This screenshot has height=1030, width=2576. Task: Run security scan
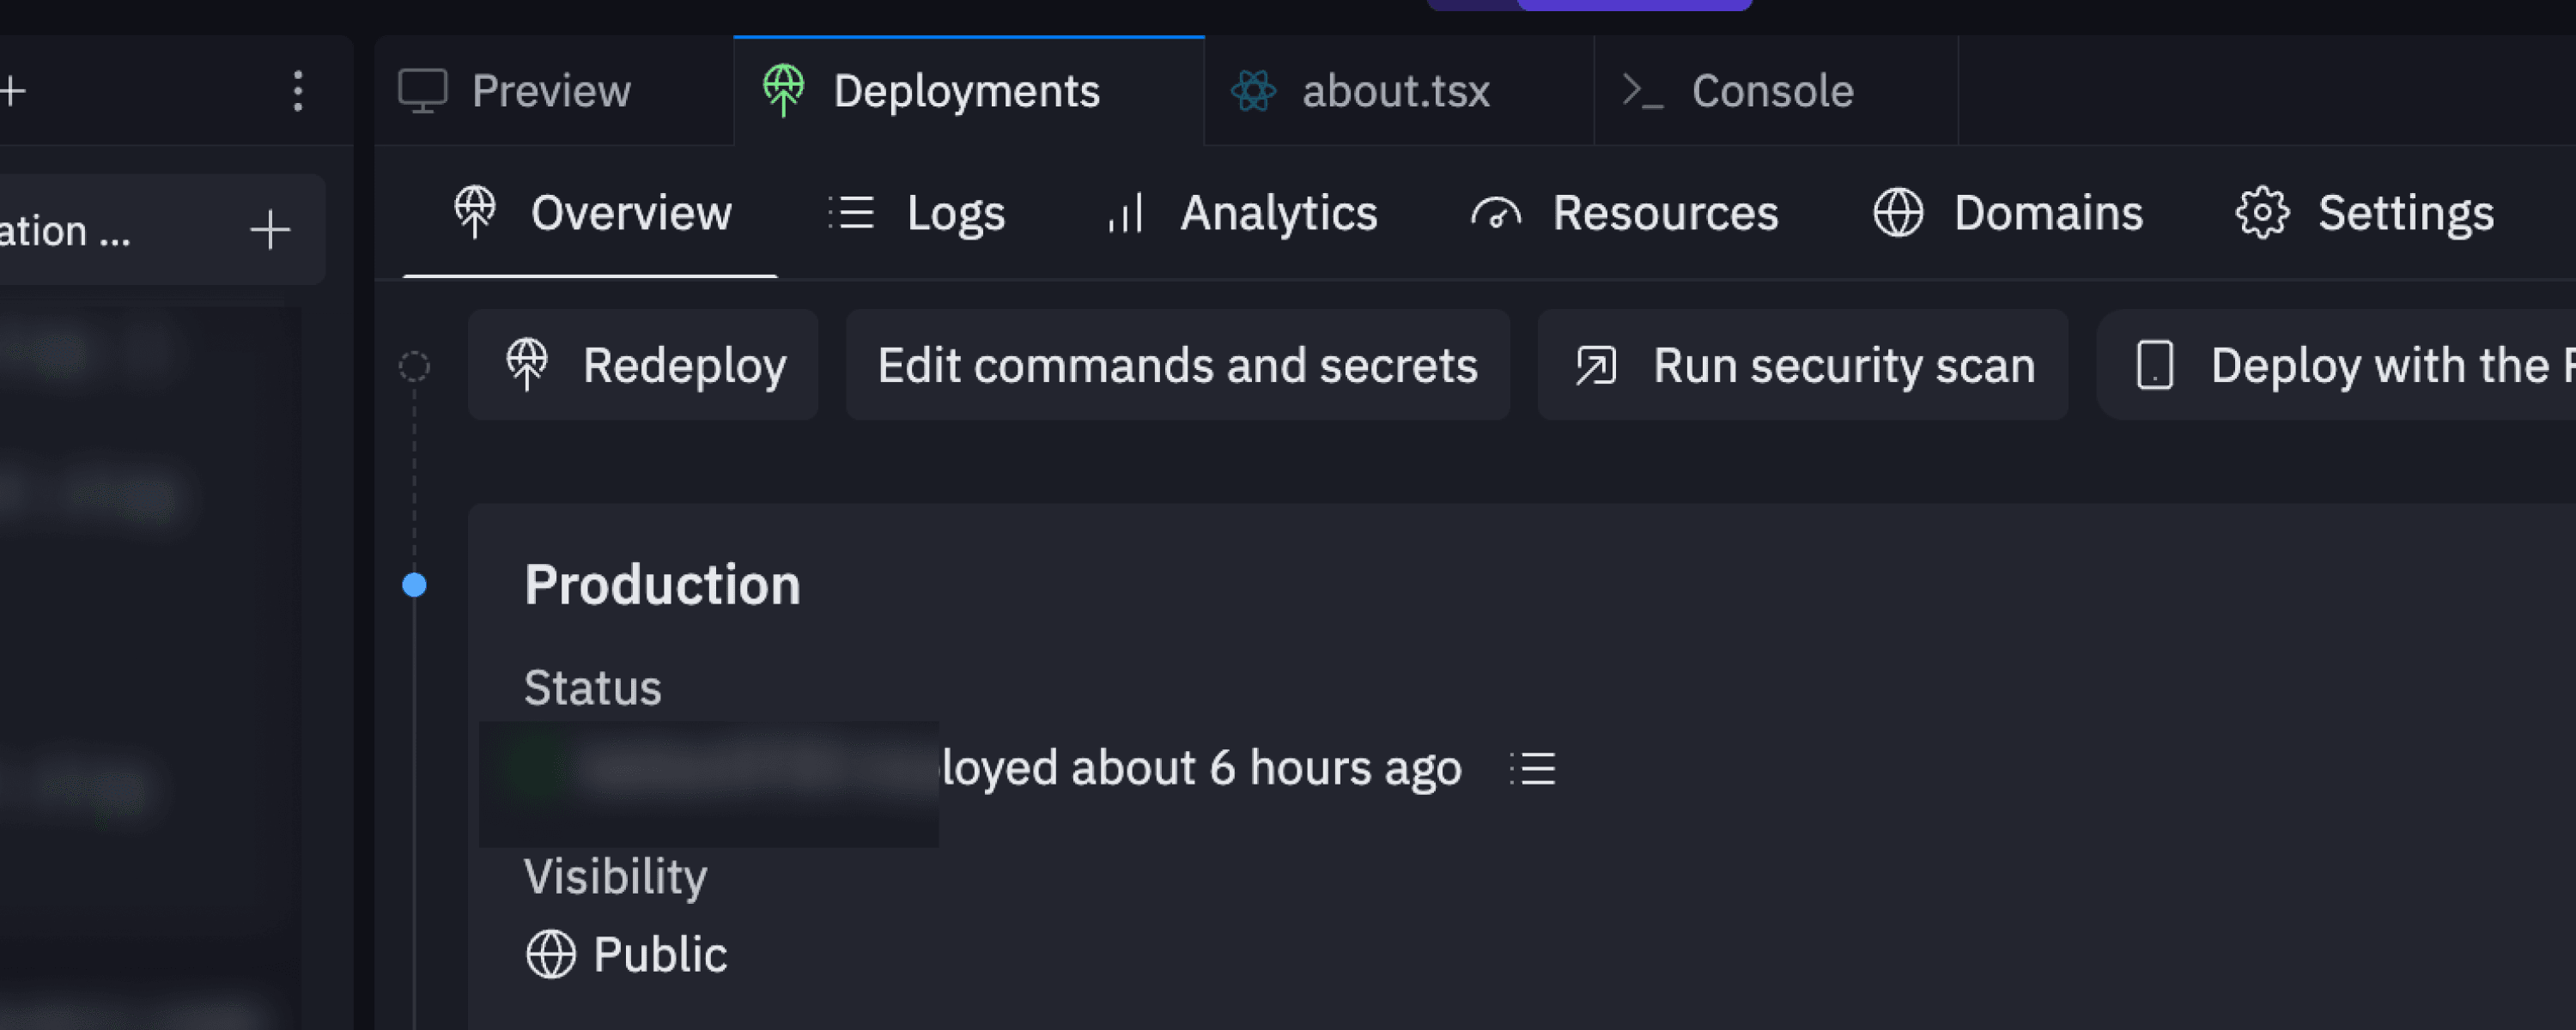pyautogui.click(x=1803, y=365)
